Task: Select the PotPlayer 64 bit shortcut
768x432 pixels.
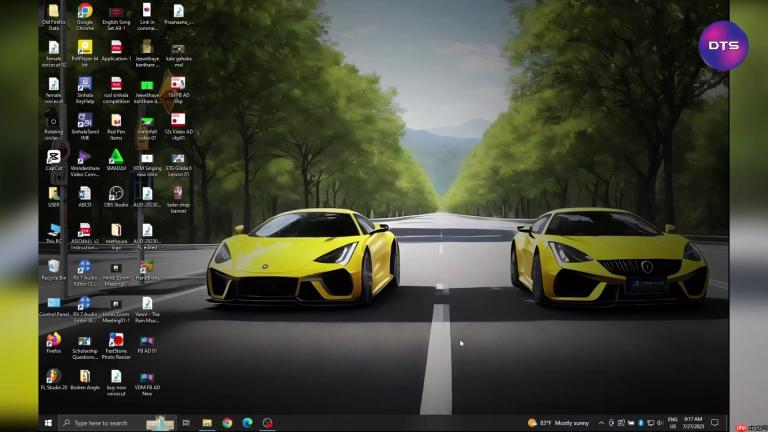Action: pos(85,53)
